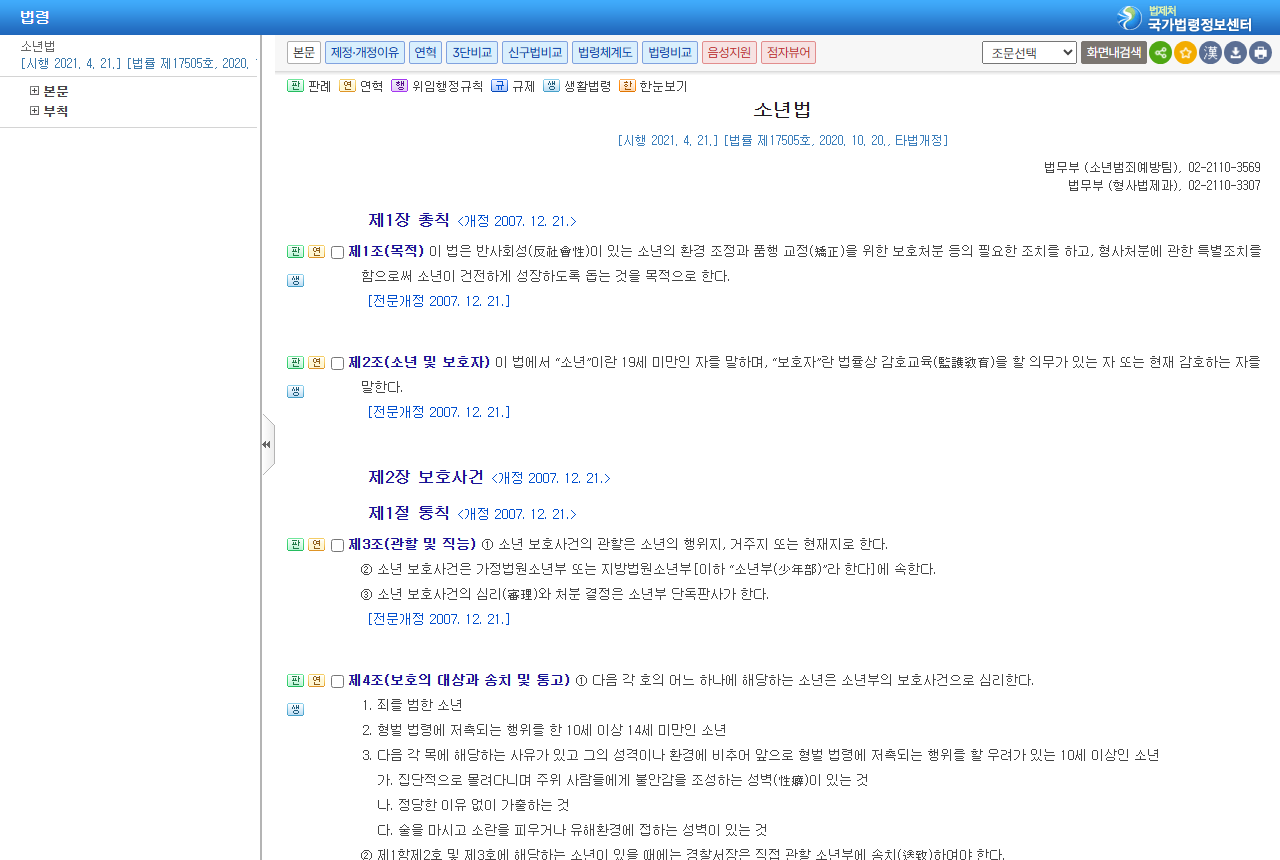Click 판례 icon beside 제1조(목적)
Viewport: 1280px width, 860px height.
295,252
